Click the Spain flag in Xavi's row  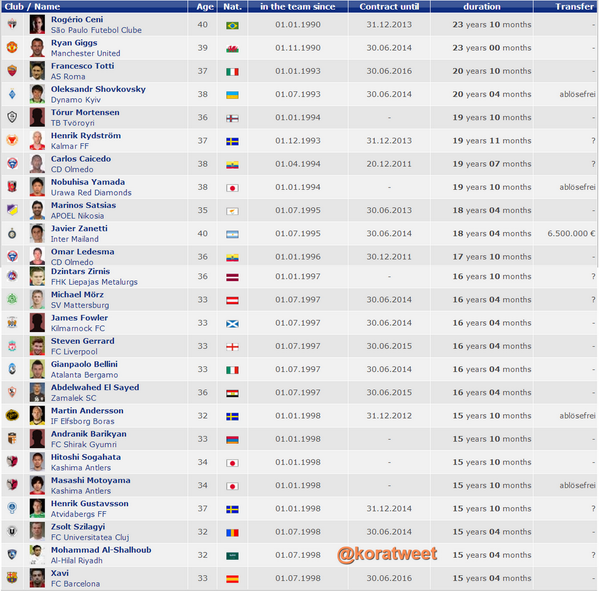tap(232, 579)
